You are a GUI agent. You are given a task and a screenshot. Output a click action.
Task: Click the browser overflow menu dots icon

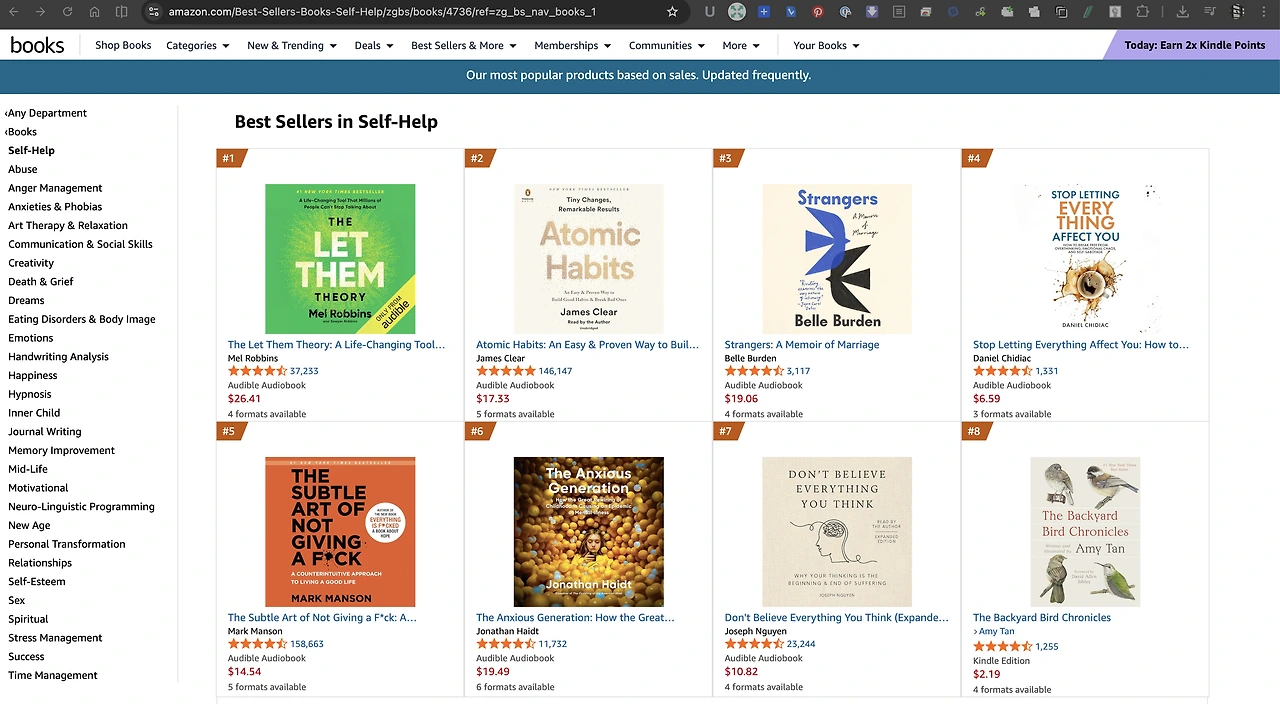(x=1264, y=11)
